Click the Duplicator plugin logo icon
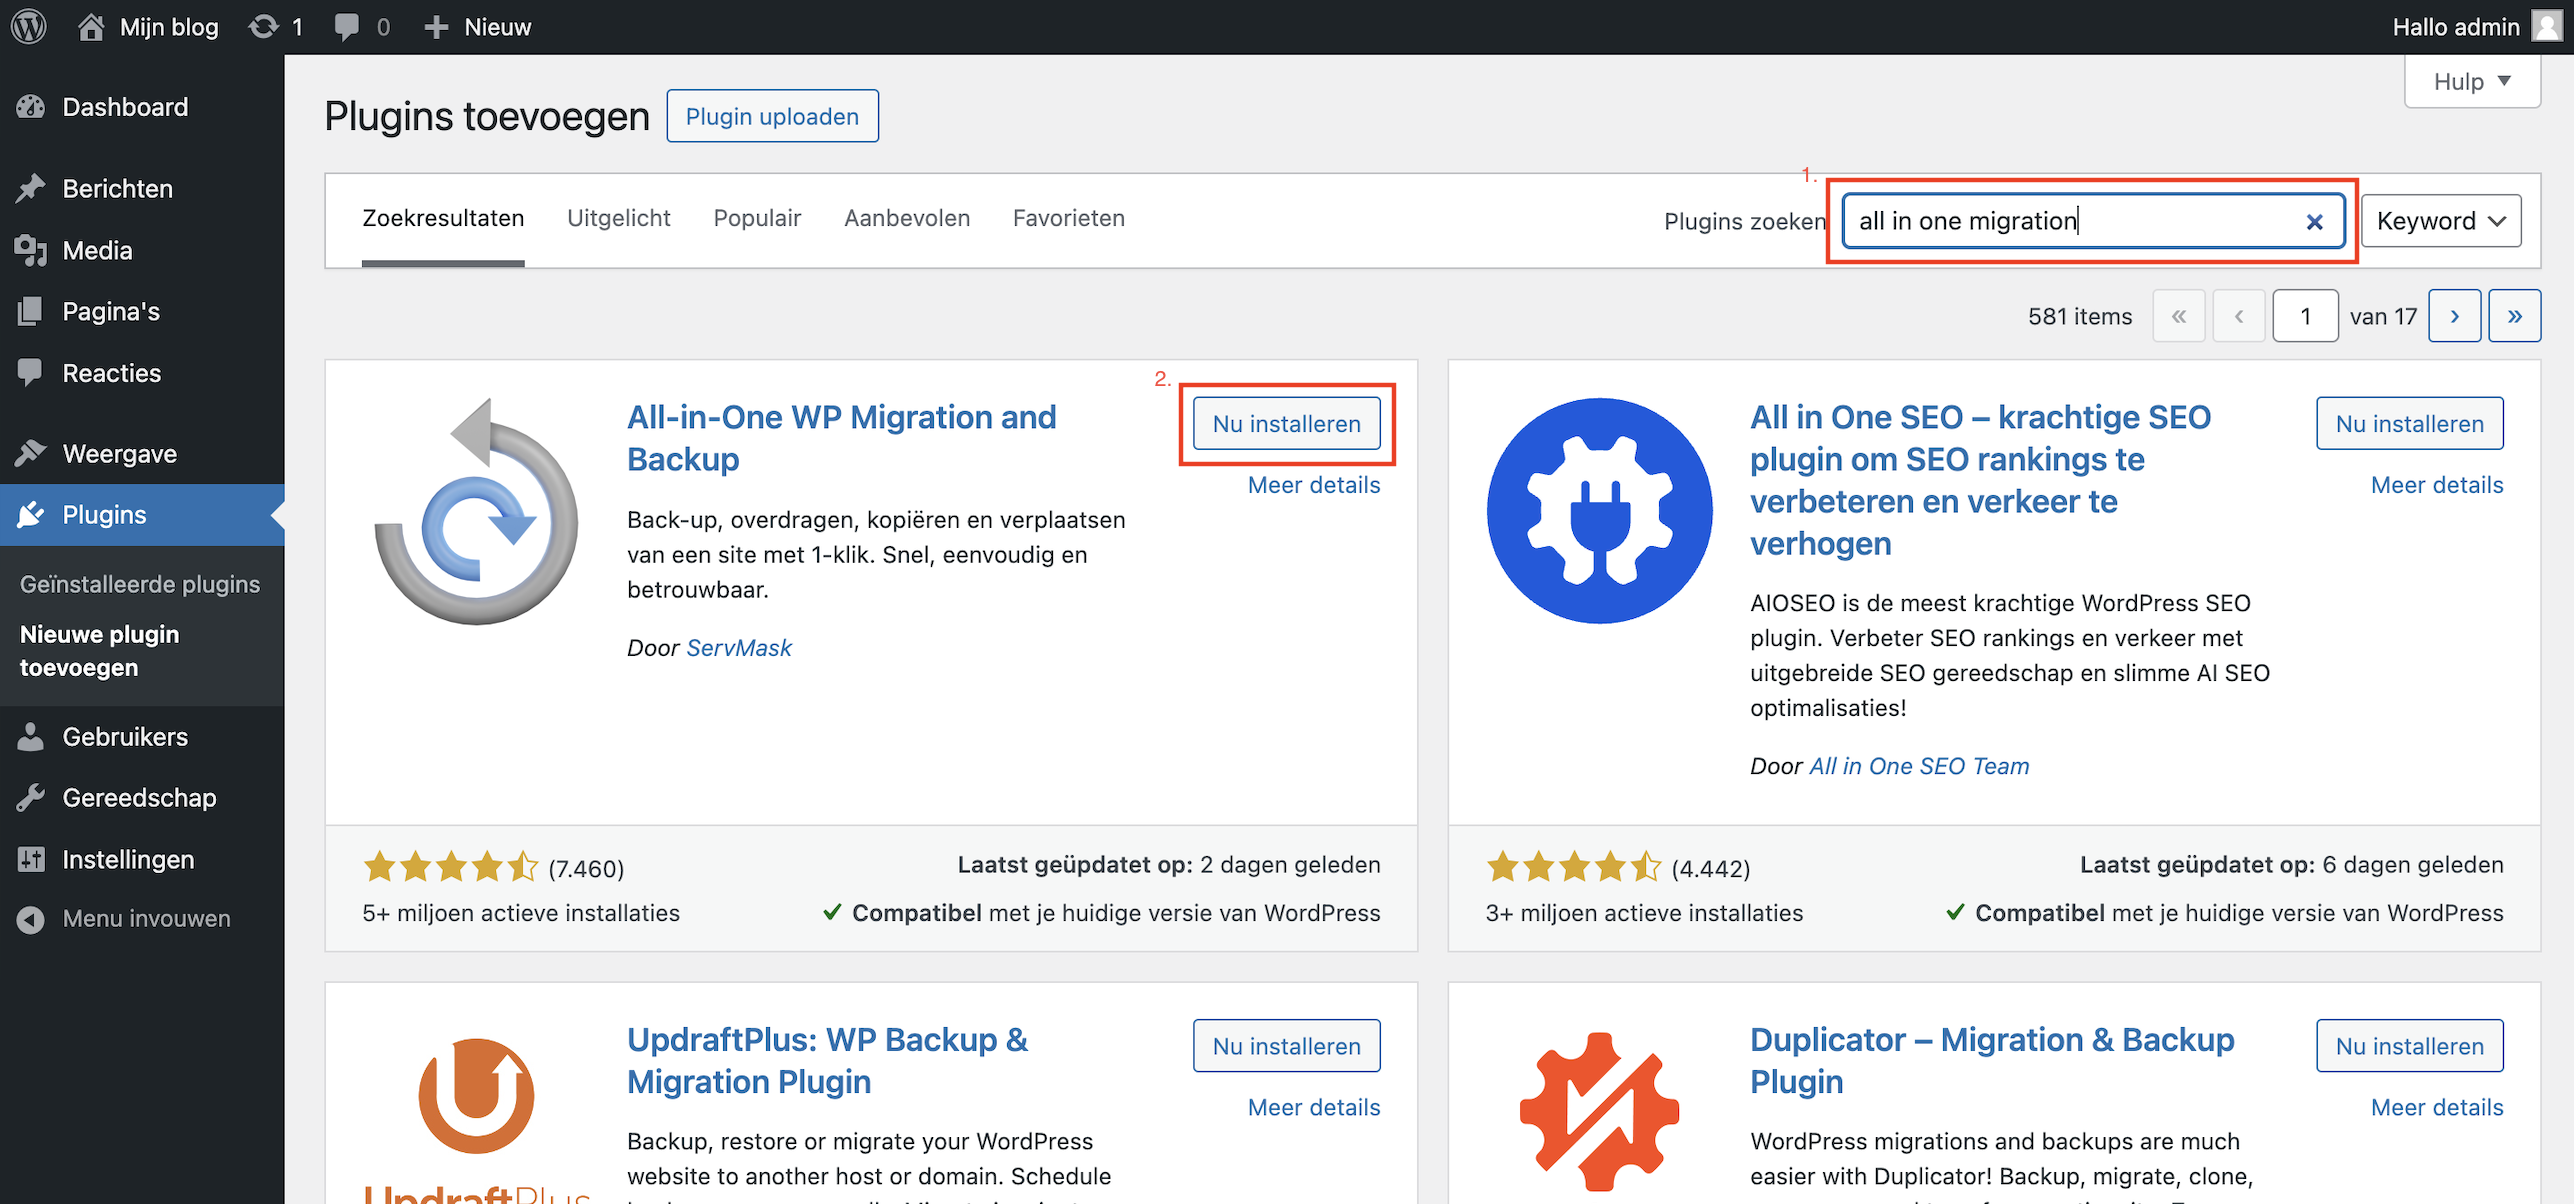This screenshot has width=2574, height=1204. tap(1599, 1110)
